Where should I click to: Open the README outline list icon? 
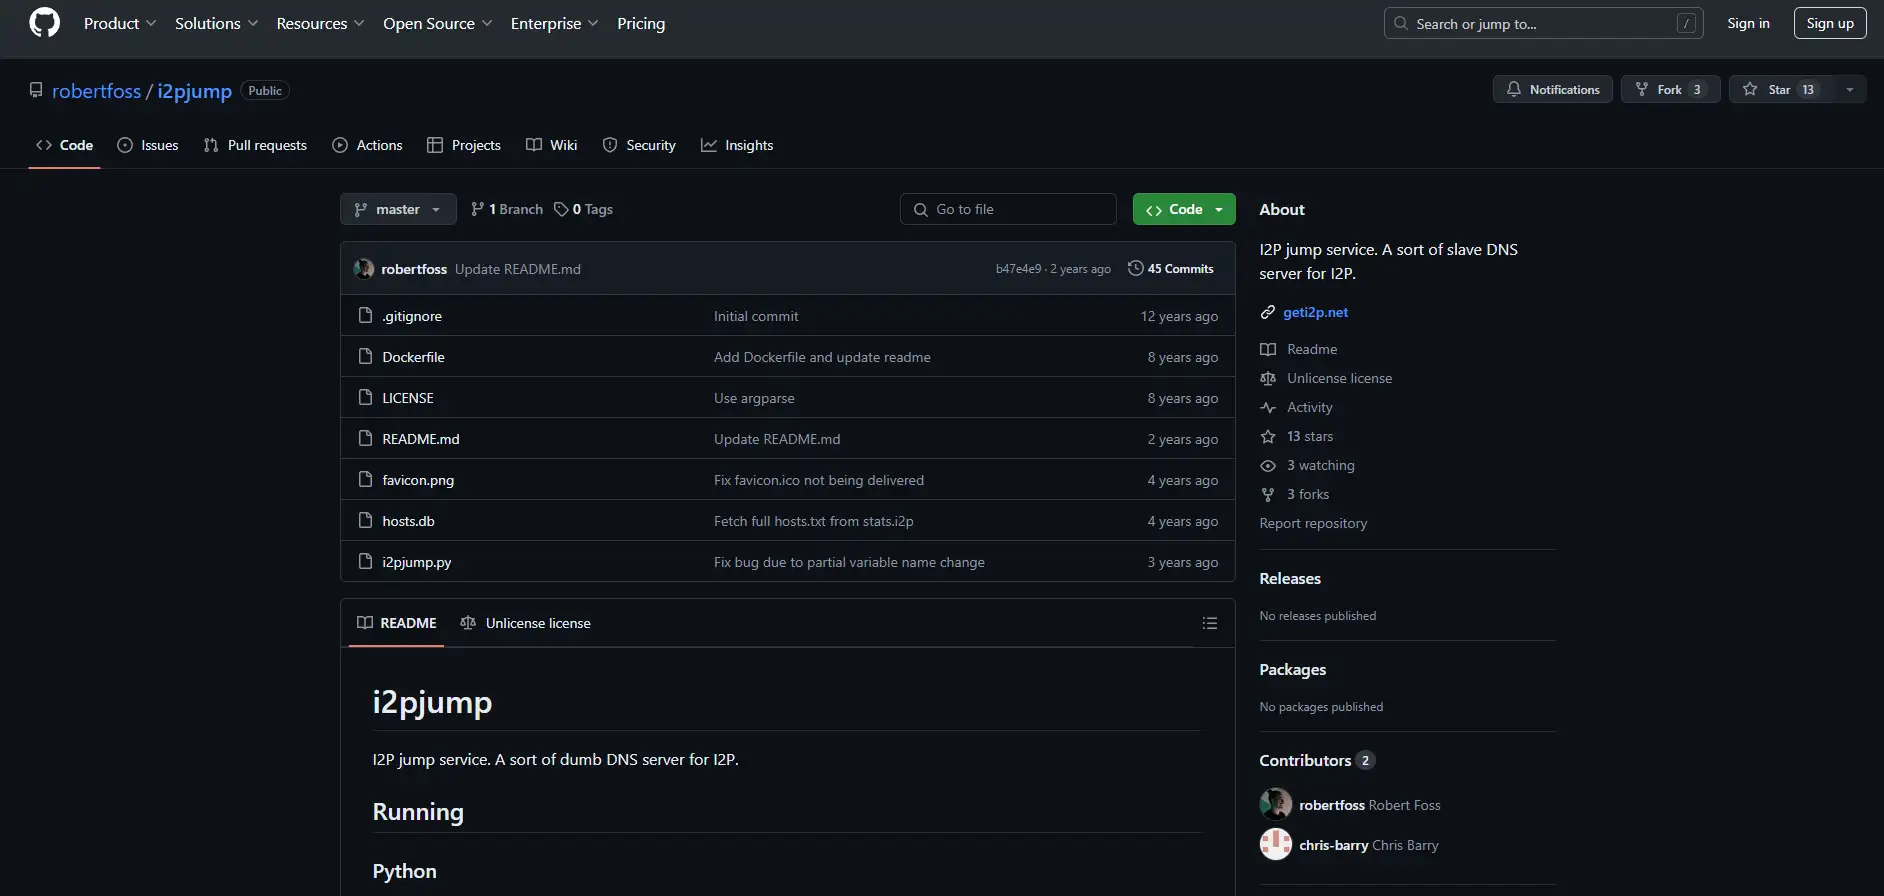tap(1210, 623)
